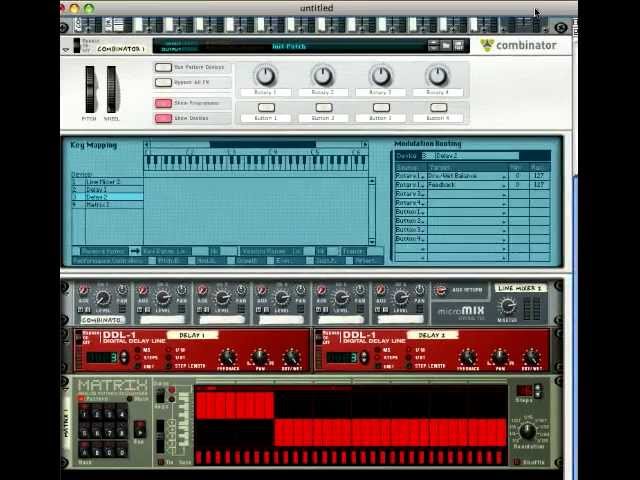Click the keyboard range left arrow

147,144
